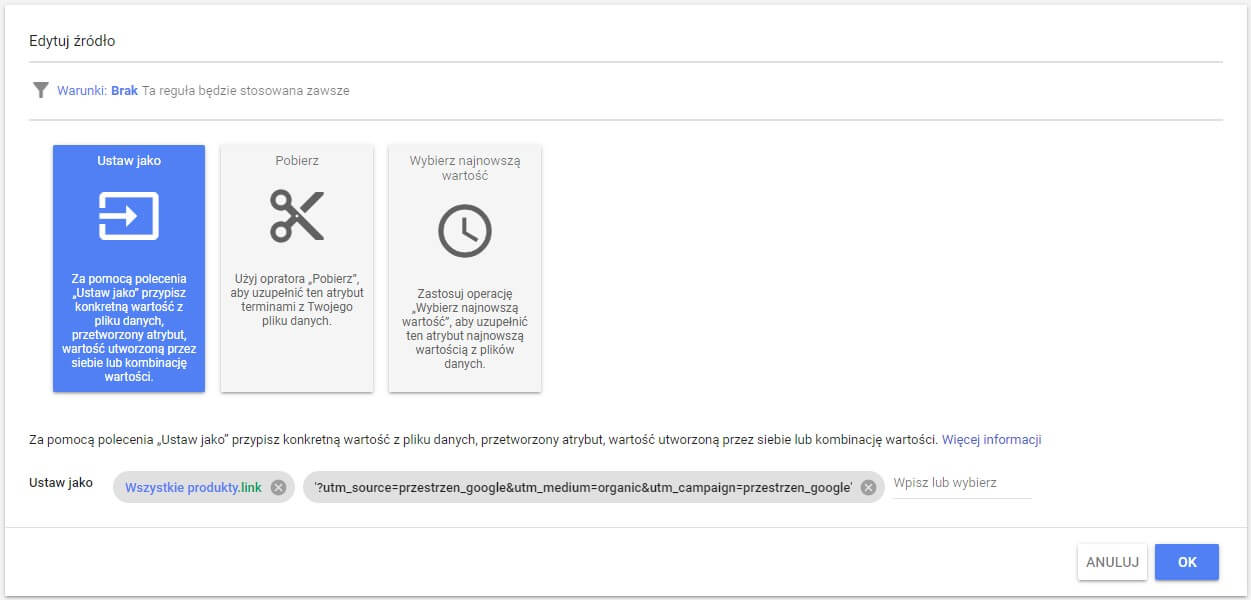This screenshot has width=1251, height=600.
Task: Delete the utm_source parameter chip using its X
Action: coord(868,487)
